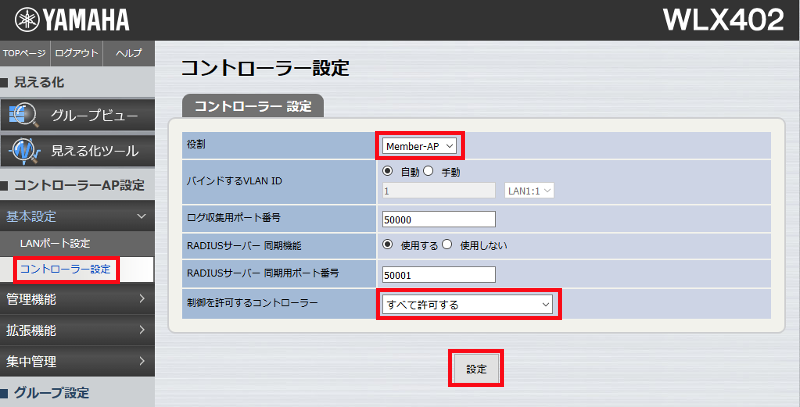The width and height of the screenshot is (800, 407).
Task: Select 自動 for バインドするVLAN ID
Action: (x=388, y=171)
